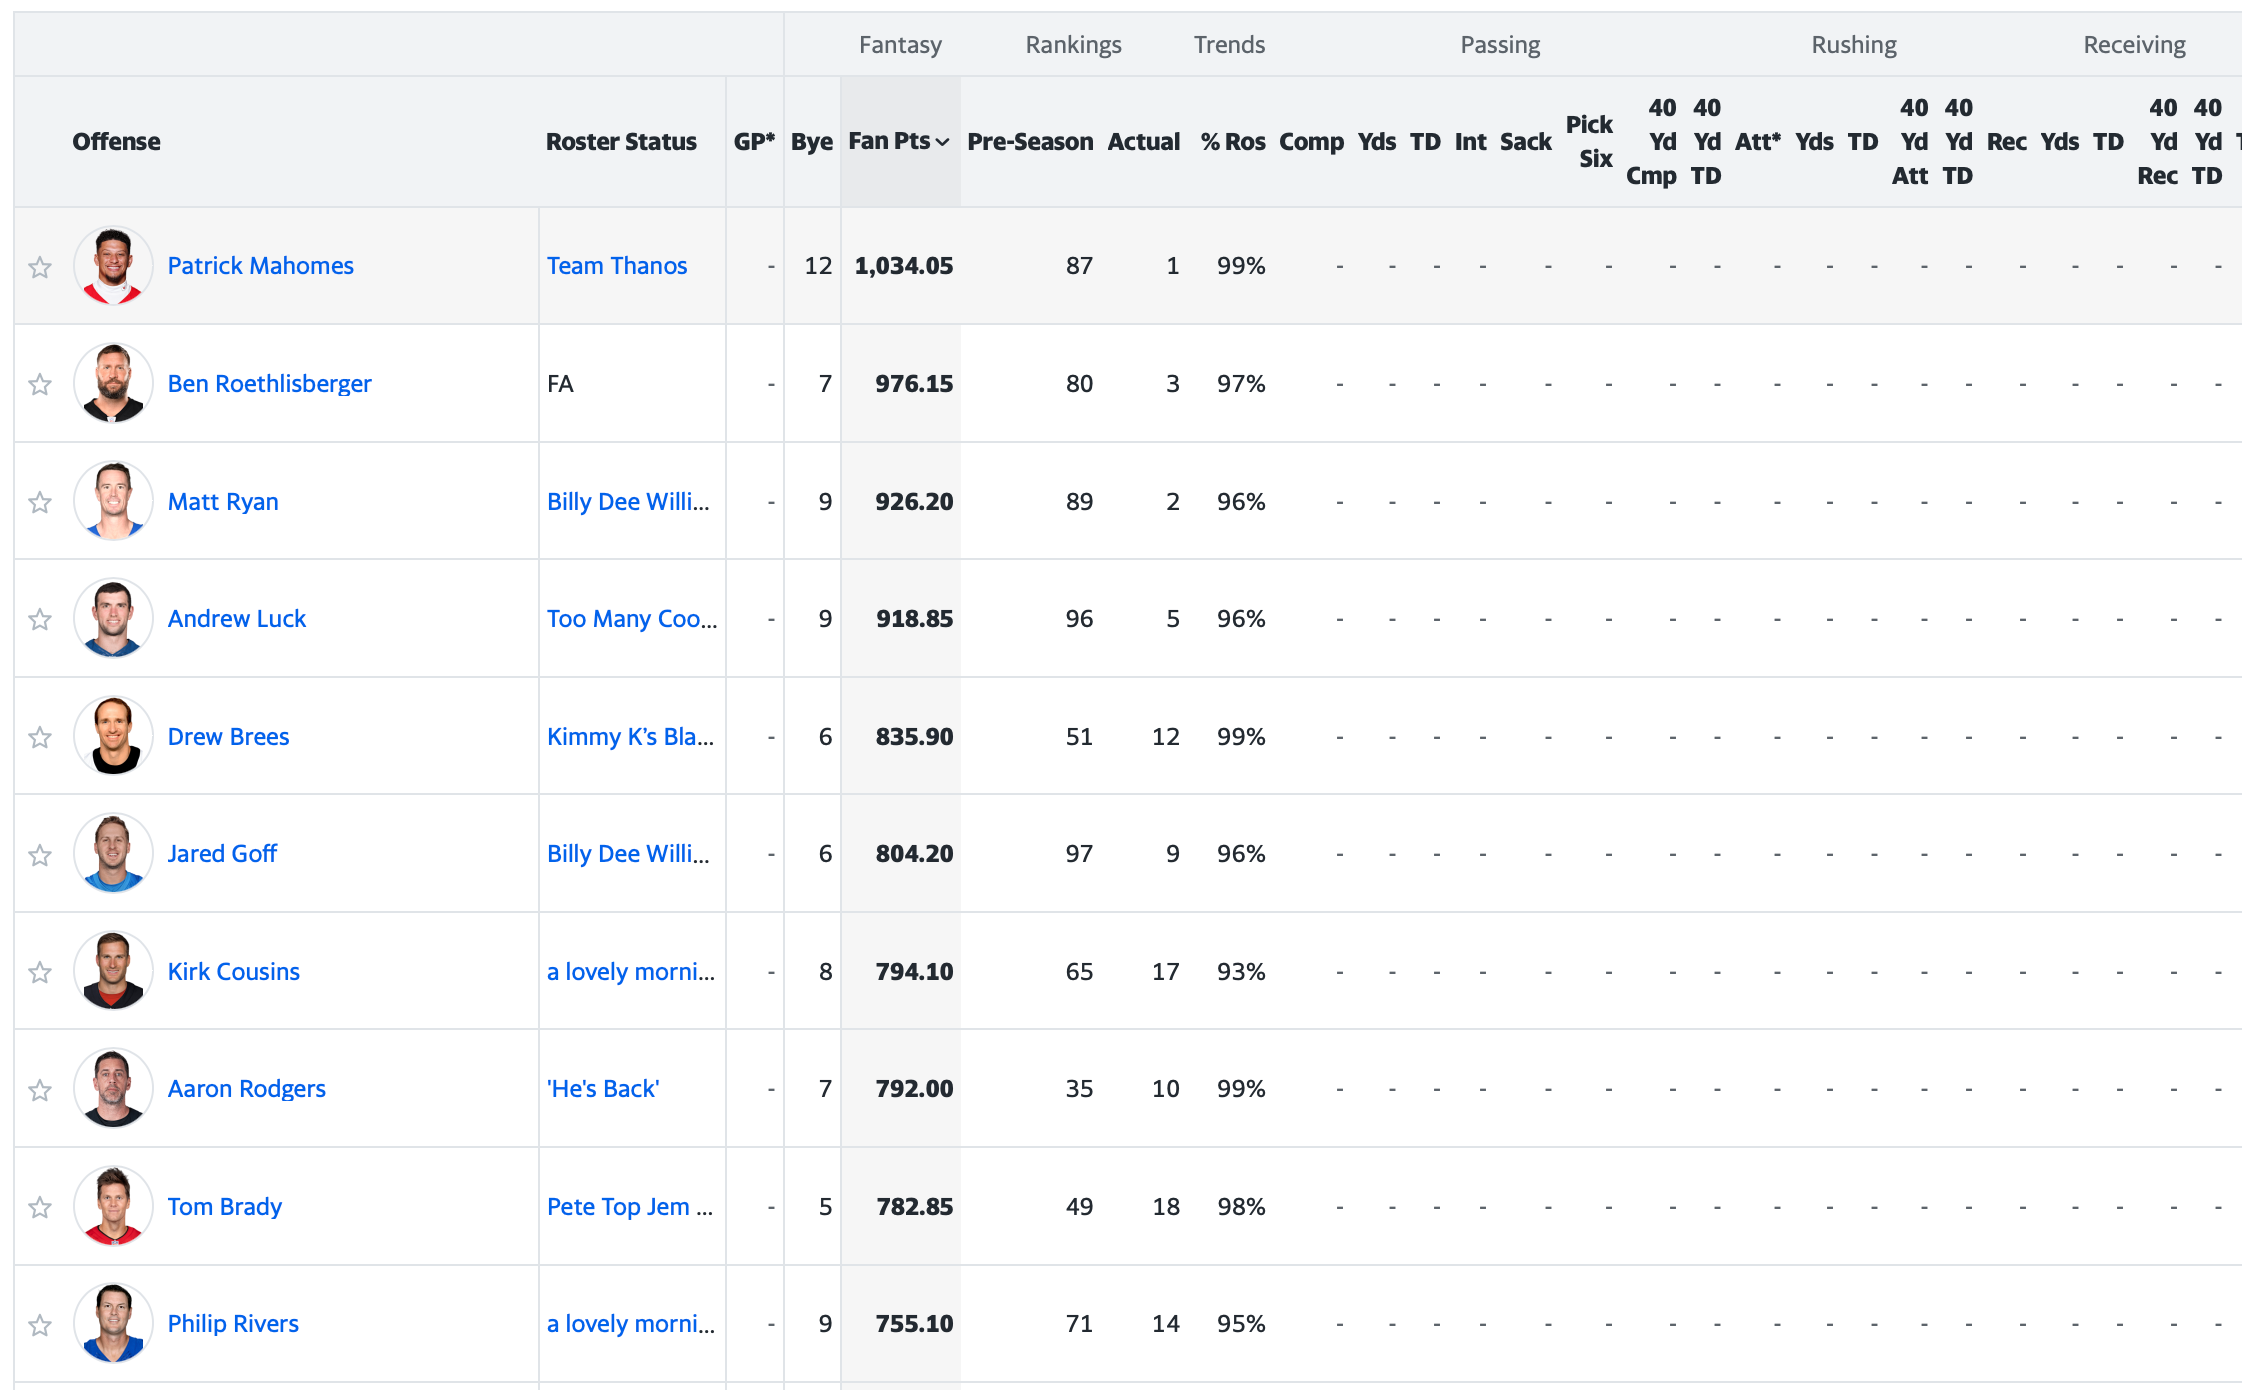
Task: Click the Bye column header
Action: point(811,142)
